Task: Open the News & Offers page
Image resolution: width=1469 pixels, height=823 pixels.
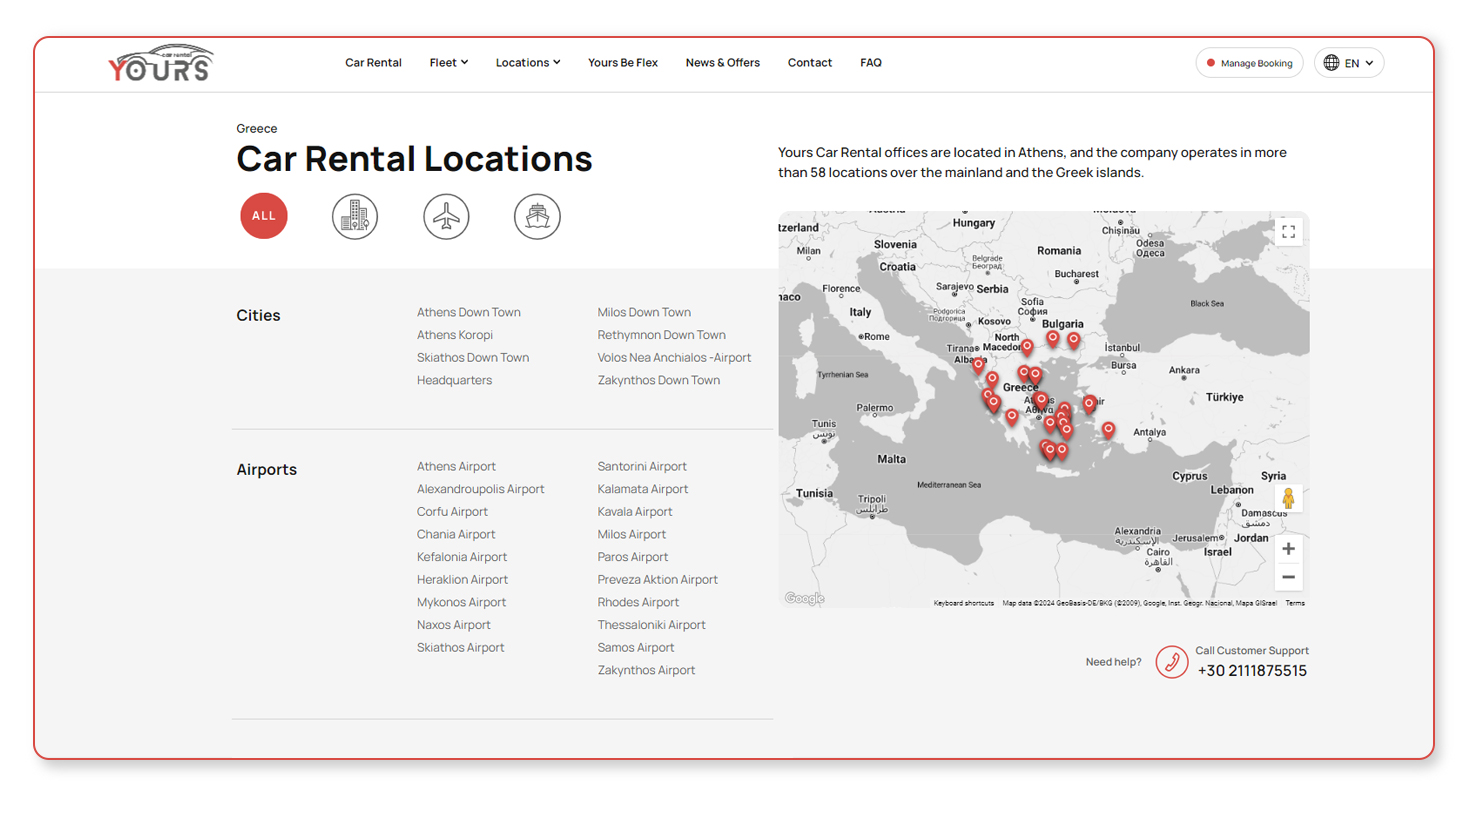Action: 722,63
